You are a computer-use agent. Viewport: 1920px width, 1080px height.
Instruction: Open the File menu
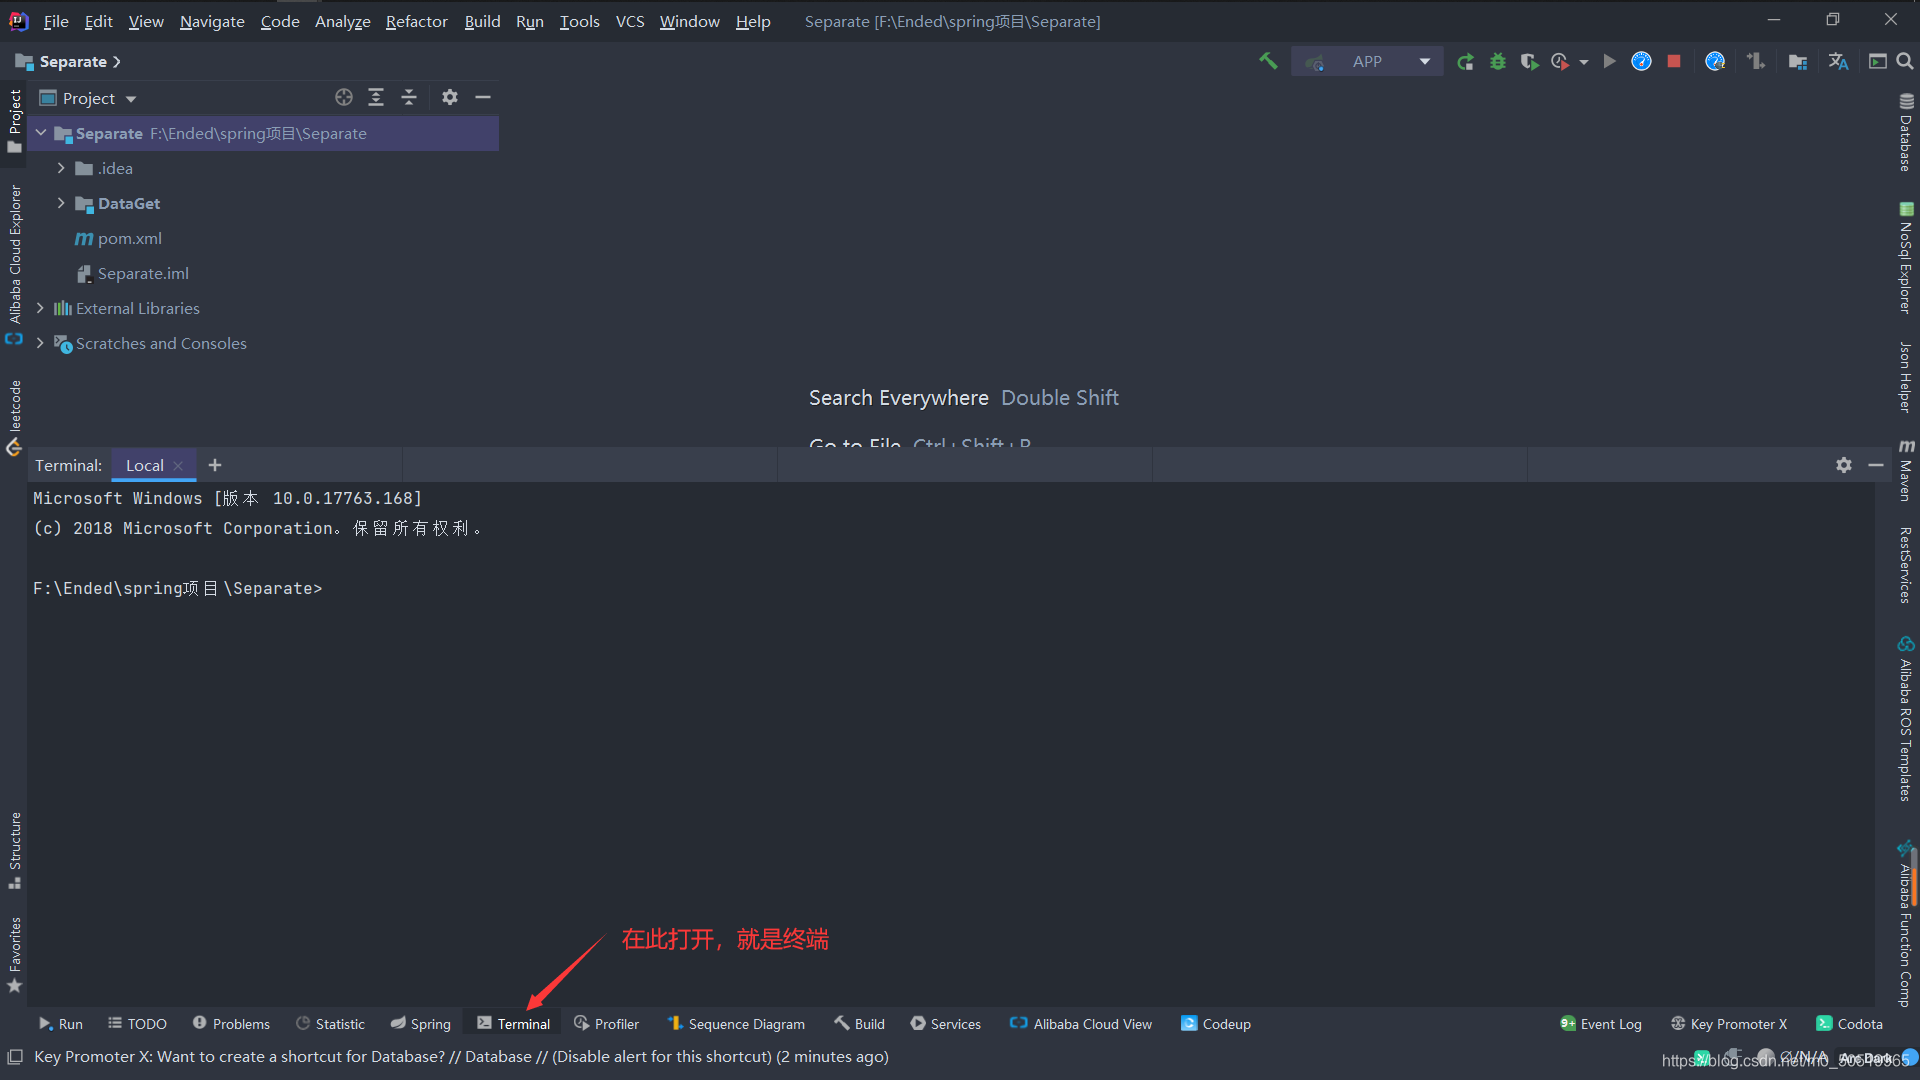point(56,21)
